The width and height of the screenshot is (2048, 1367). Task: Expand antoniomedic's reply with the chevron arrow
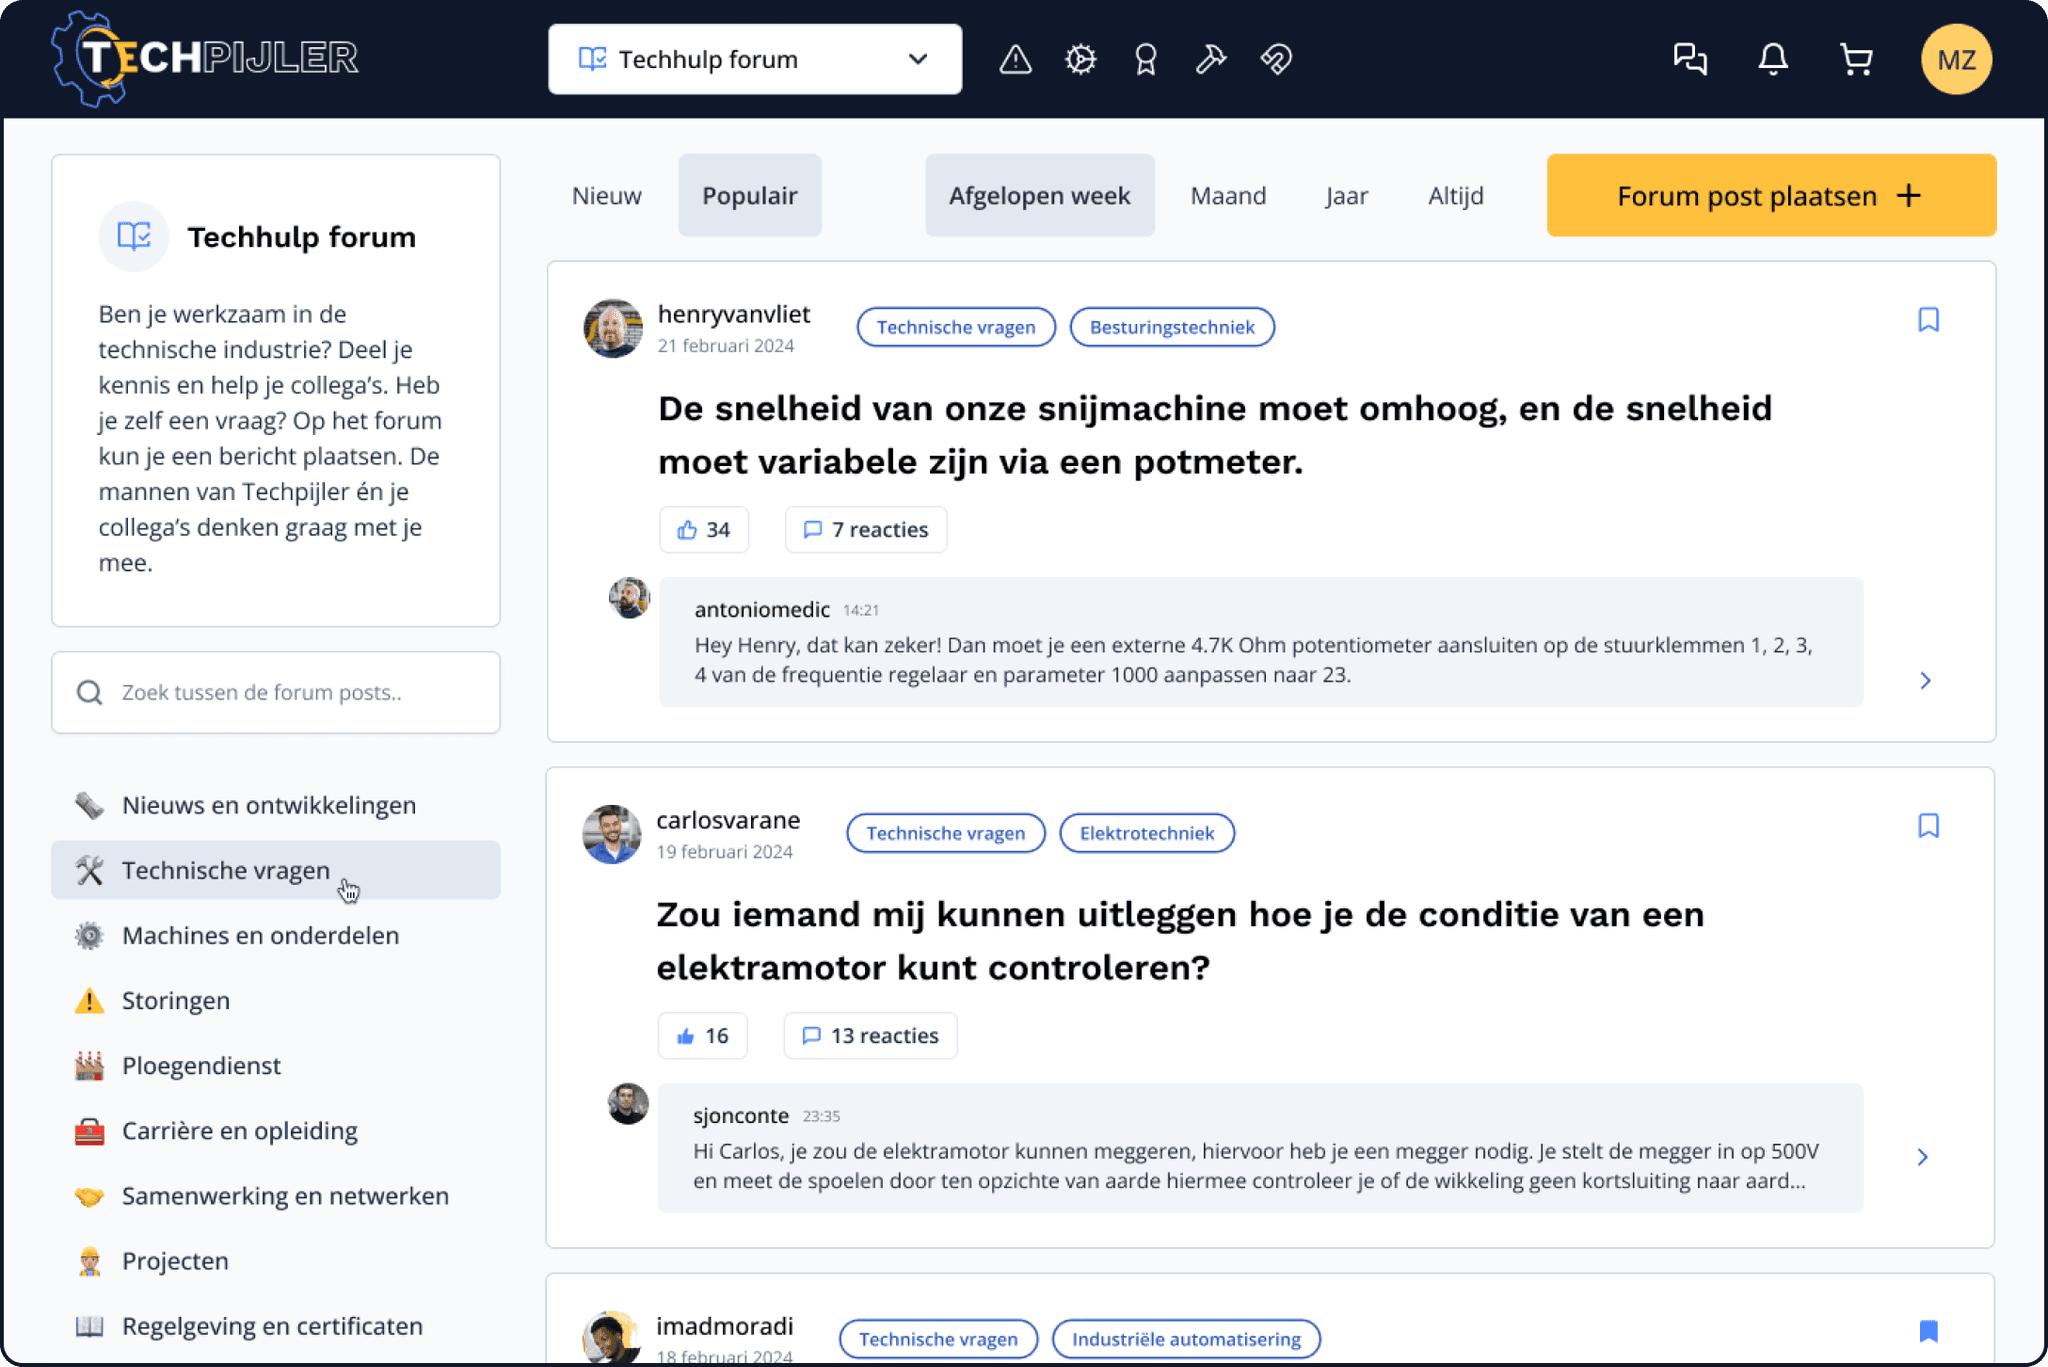click(1925, 680)
